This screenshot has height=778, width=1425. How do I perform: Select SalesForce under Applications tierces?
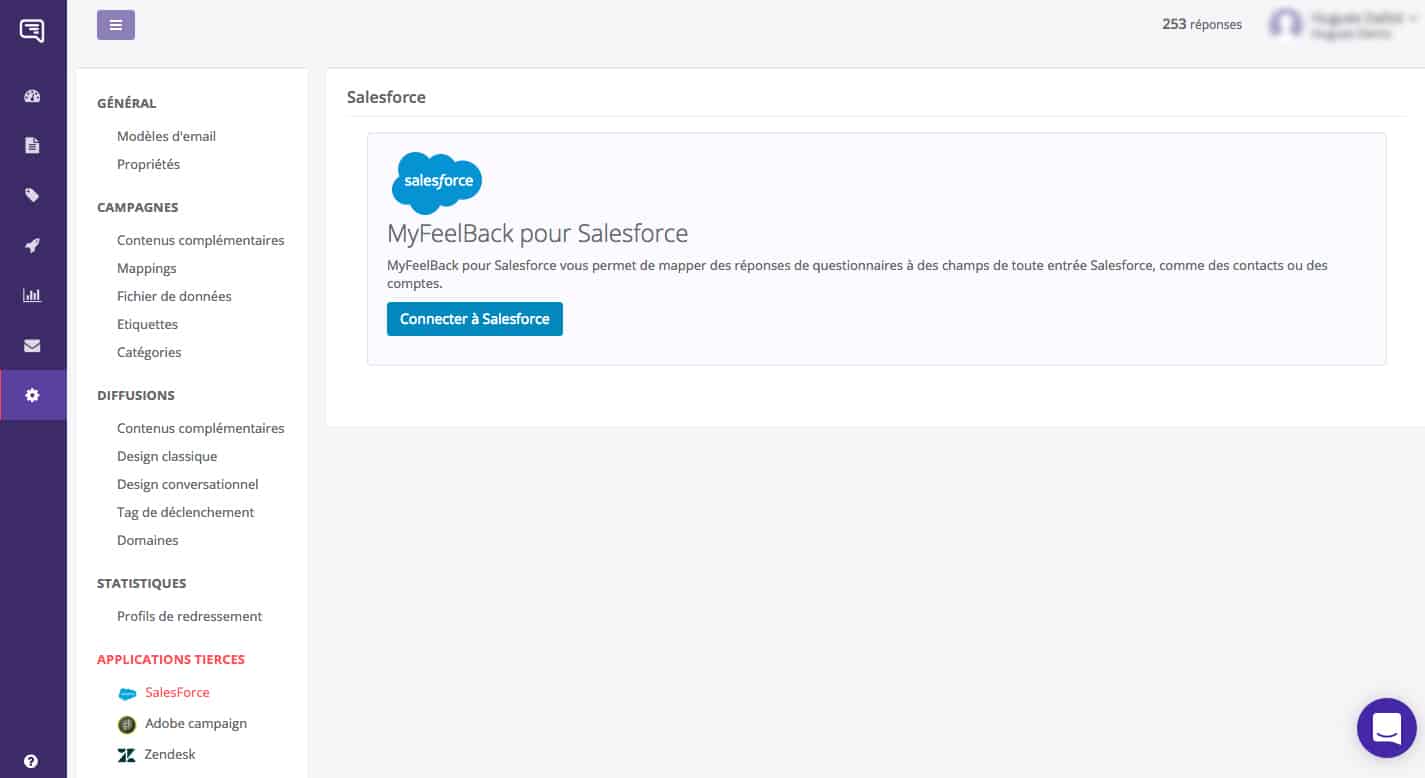click(177, 692)
